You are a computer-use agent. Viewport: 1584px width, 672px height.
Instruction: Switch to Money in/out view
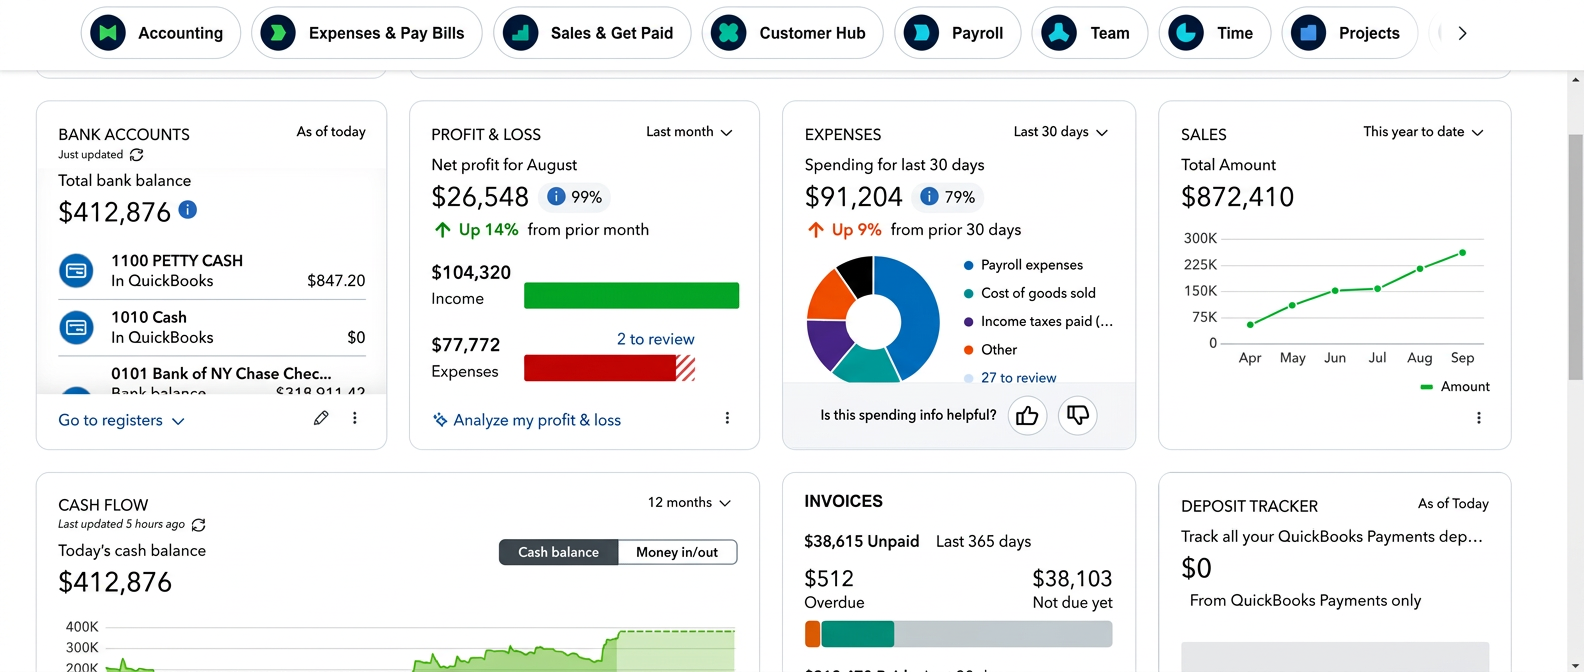pyautogui.click(x=677, y=552)
